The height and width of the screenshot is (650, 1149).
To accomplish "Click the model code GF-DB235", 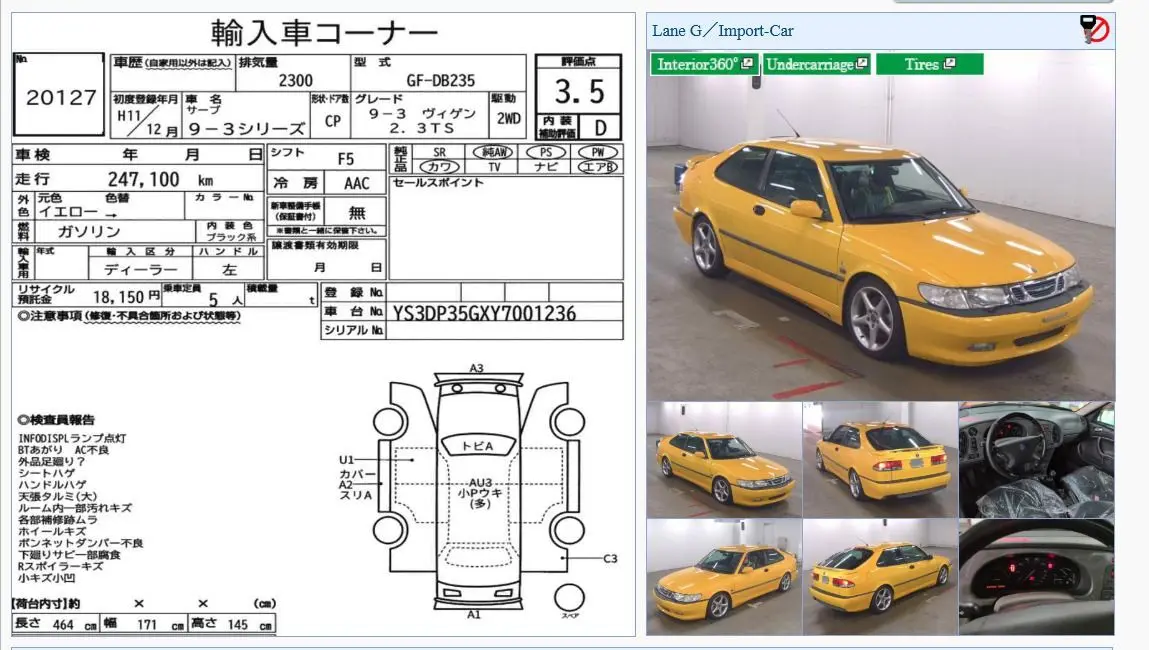I will point(441,80).
